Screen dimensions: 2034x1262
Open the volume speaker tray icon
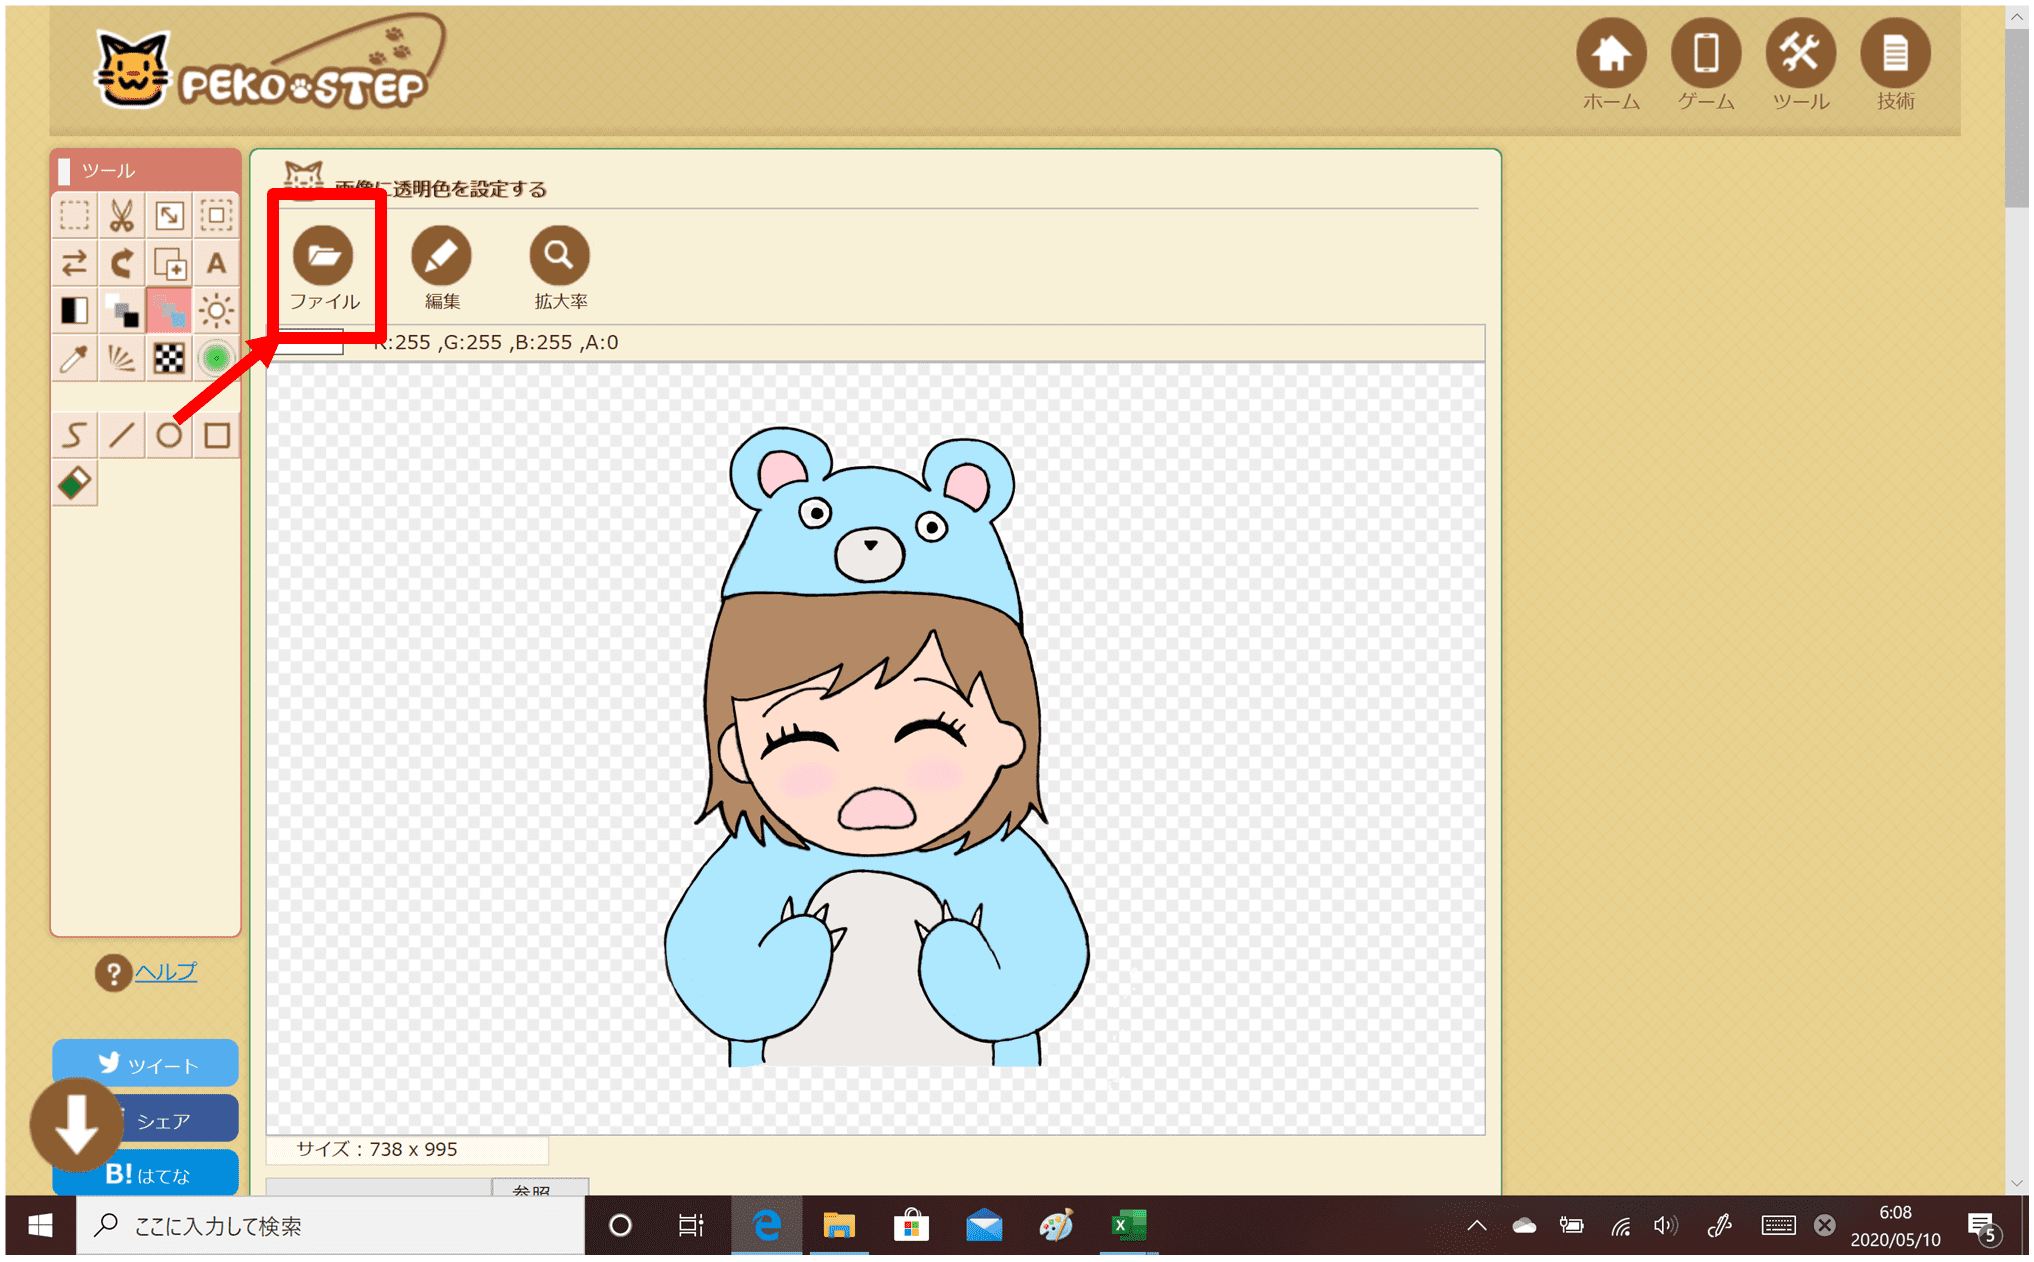(1665, 1225)
